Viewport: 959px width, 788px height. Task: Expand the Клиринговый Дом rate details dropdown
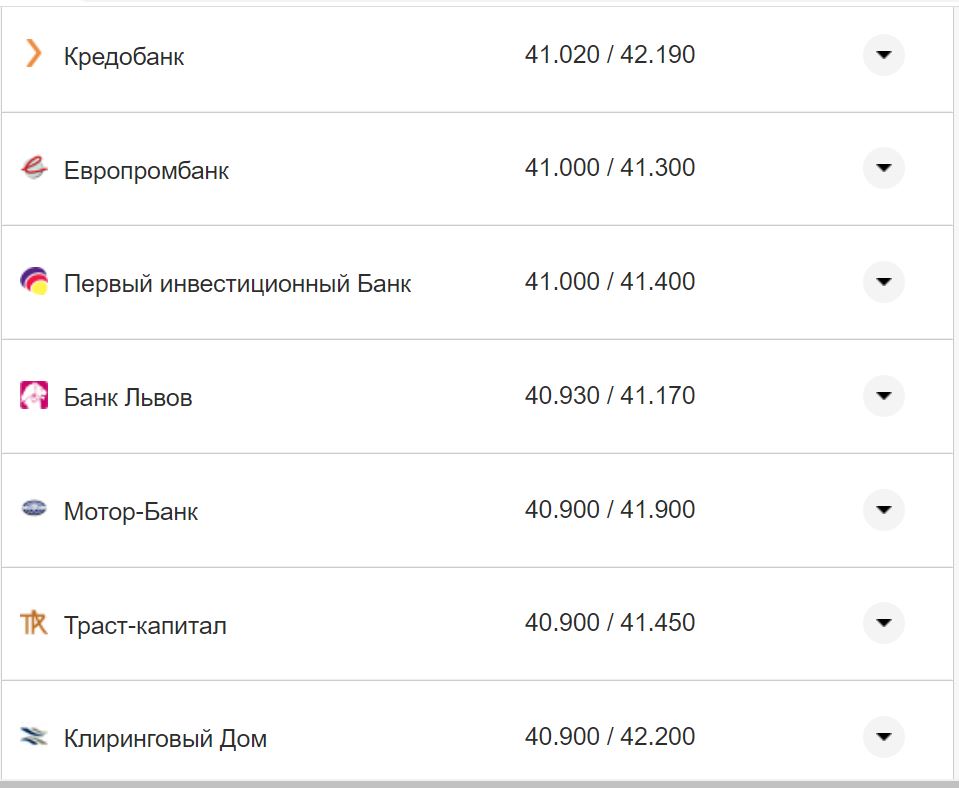point(883,737)
